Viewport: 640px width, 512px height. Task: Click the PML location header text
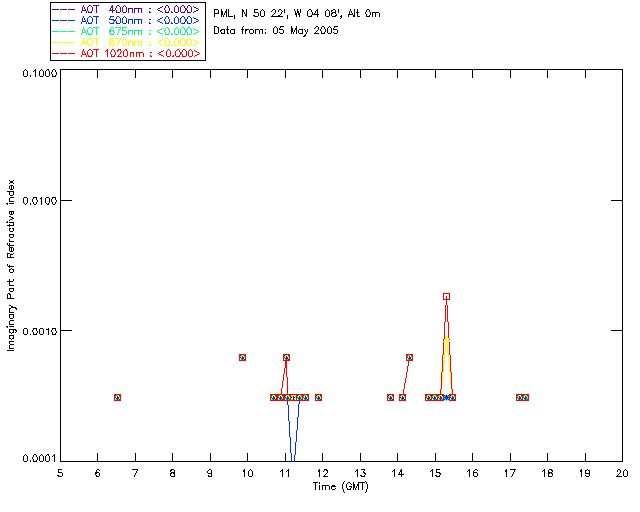[x=297, y=14]
